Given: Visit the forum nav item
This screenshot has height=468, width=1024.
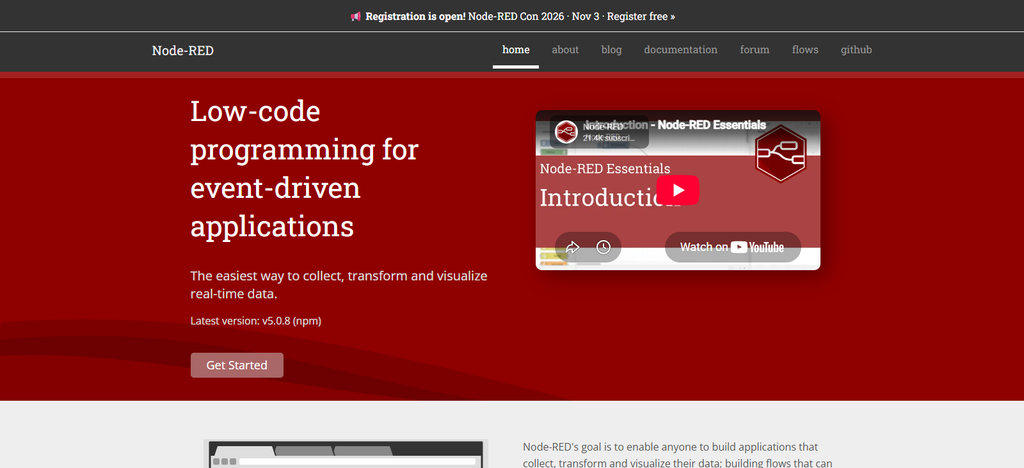Looking at the screenshot, I should pos(754,50).
